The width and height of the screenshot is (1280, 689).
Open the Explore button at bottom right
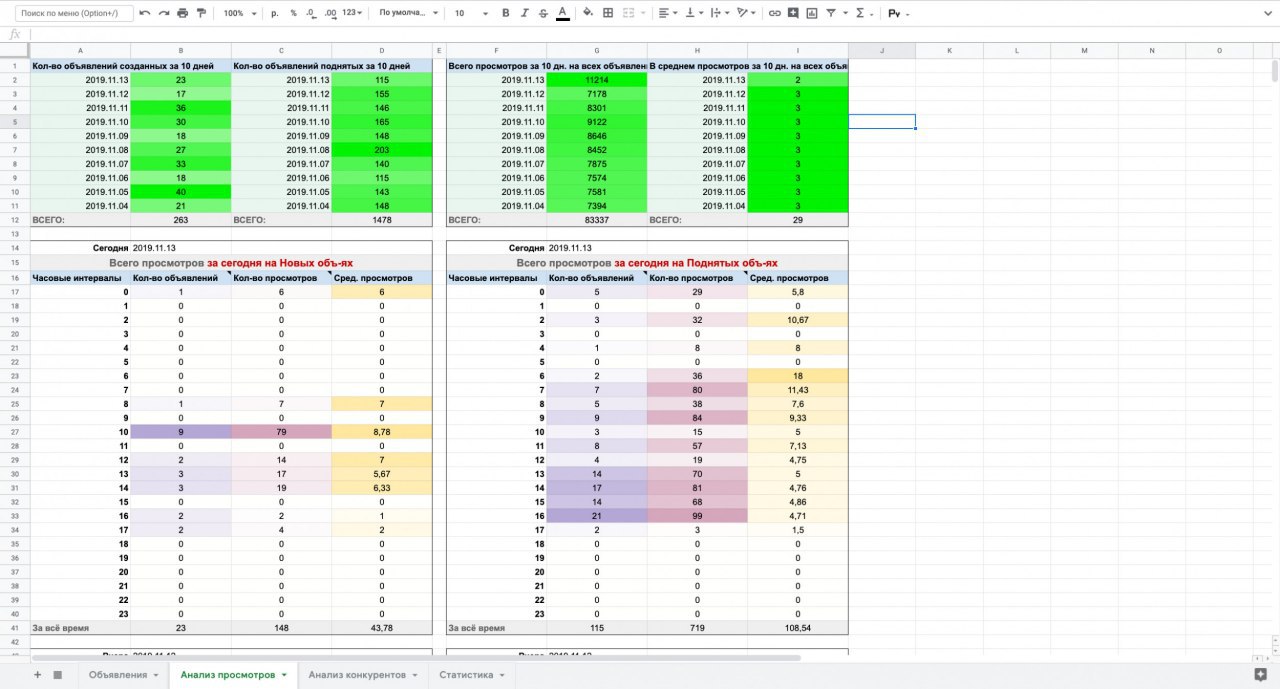(x=1259, y=674)
